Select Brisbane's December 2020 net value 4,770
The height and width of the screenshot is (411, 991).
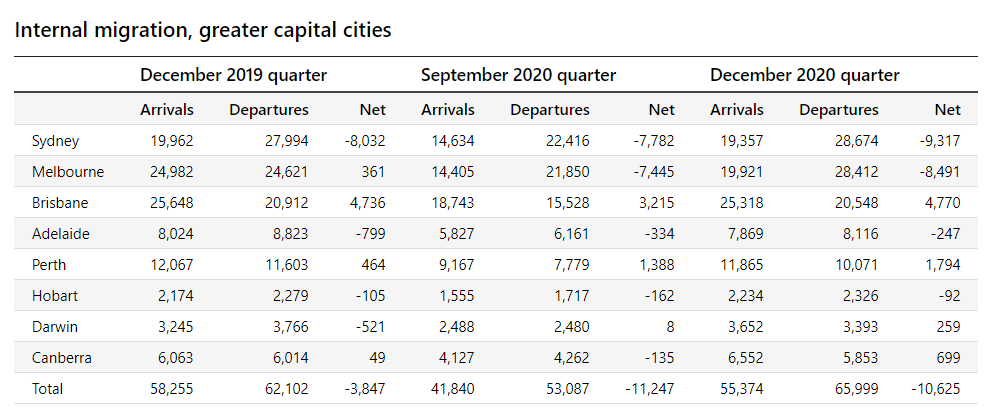(940, 203)
